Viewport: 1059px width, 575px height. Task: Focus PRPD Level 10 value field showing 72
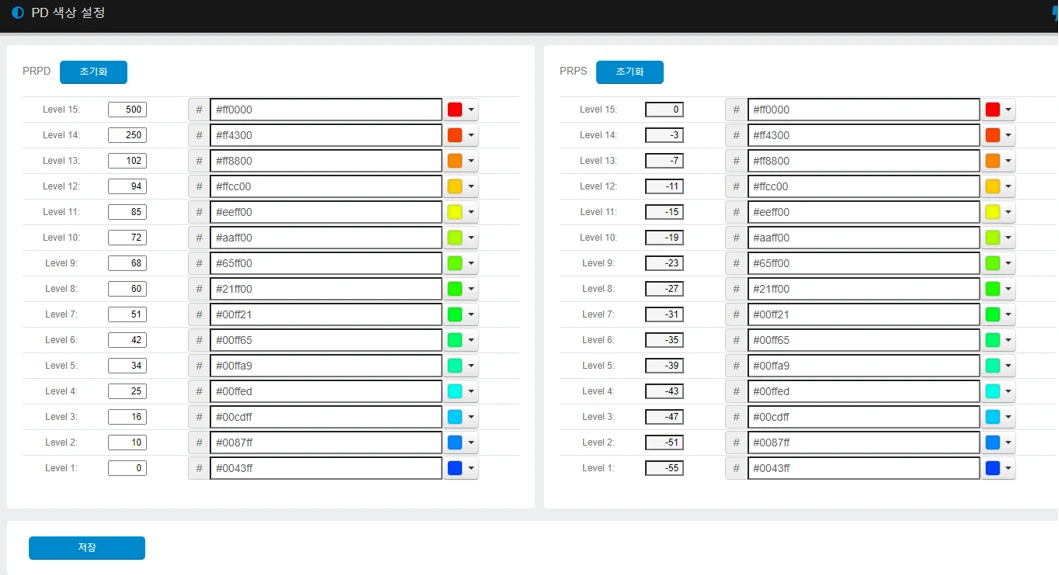point(128,238)
